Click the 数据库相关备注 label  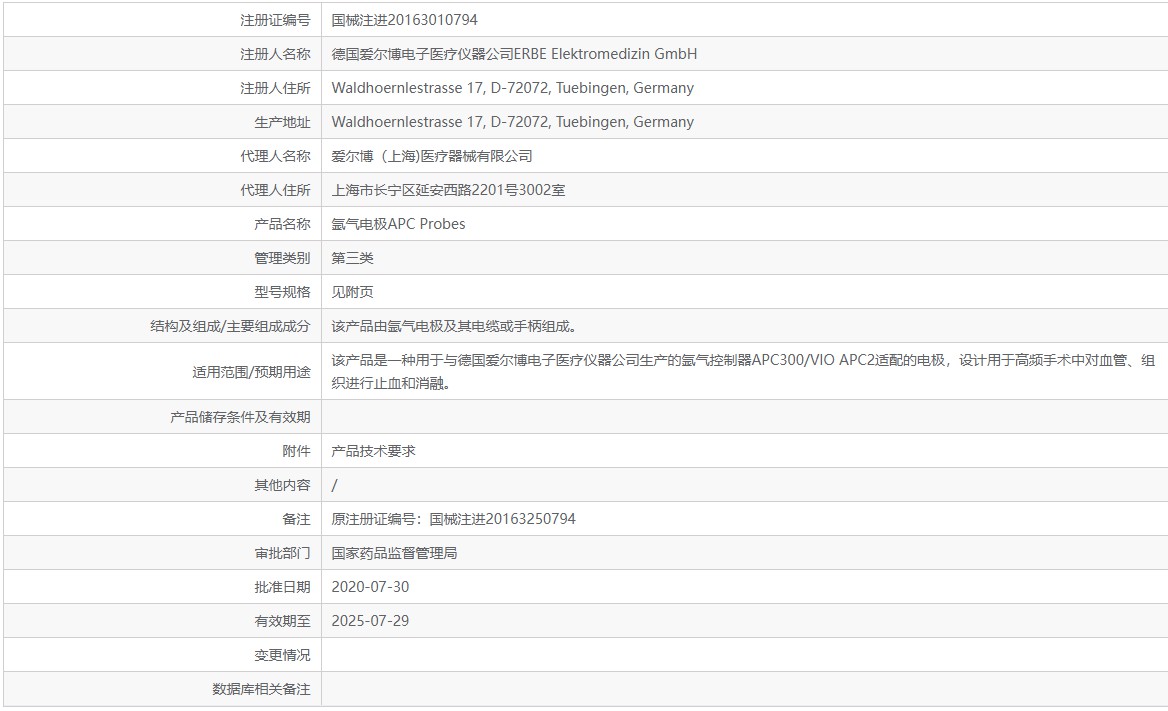[x=261, y=689]
